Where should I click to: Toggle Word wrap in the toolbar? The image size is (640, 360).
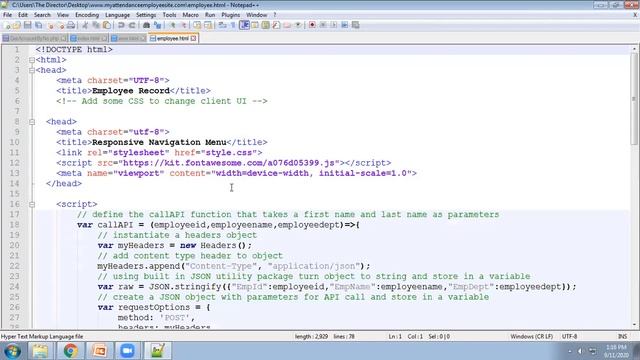pos(222,25)
